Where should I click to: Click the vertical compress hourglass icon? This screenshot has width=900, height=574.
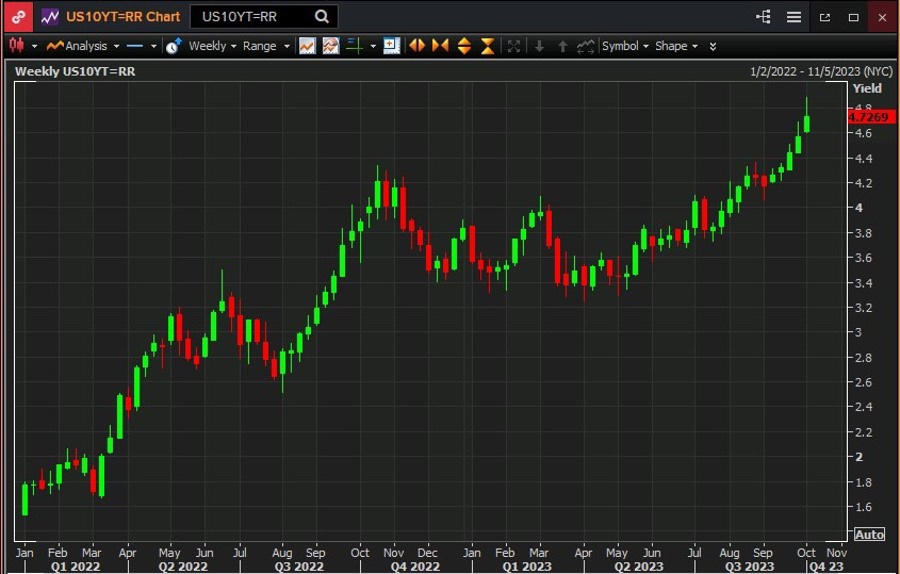coord(487,46)
